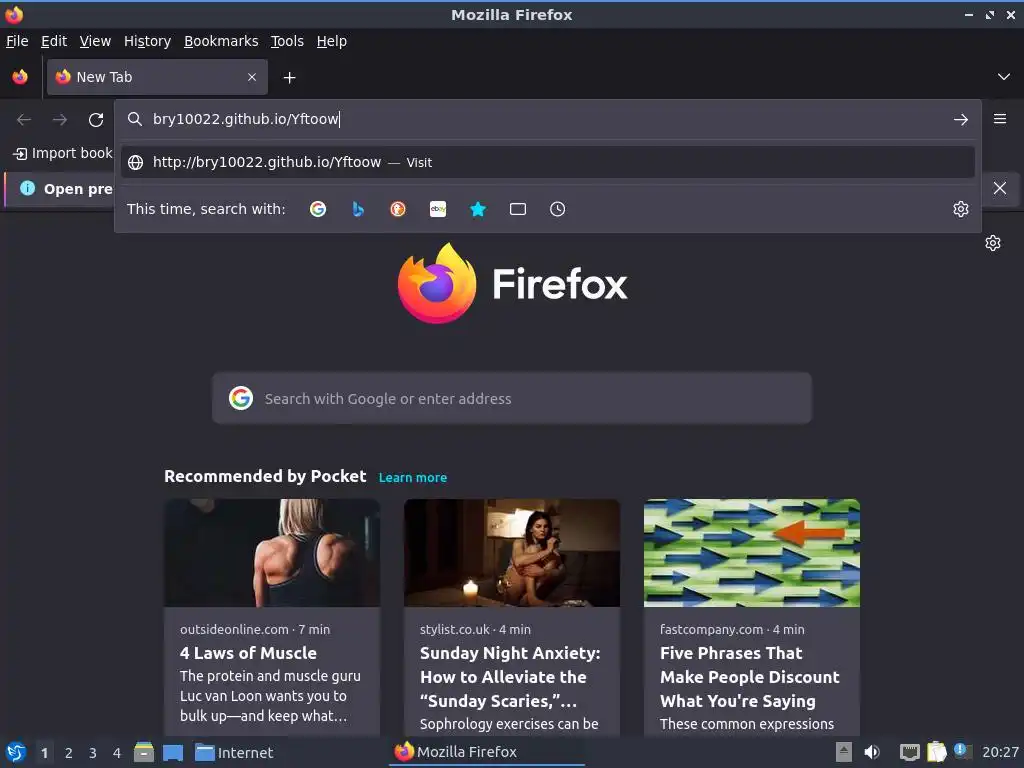Open search settings gear in URL dropdown

pos(960,209)
